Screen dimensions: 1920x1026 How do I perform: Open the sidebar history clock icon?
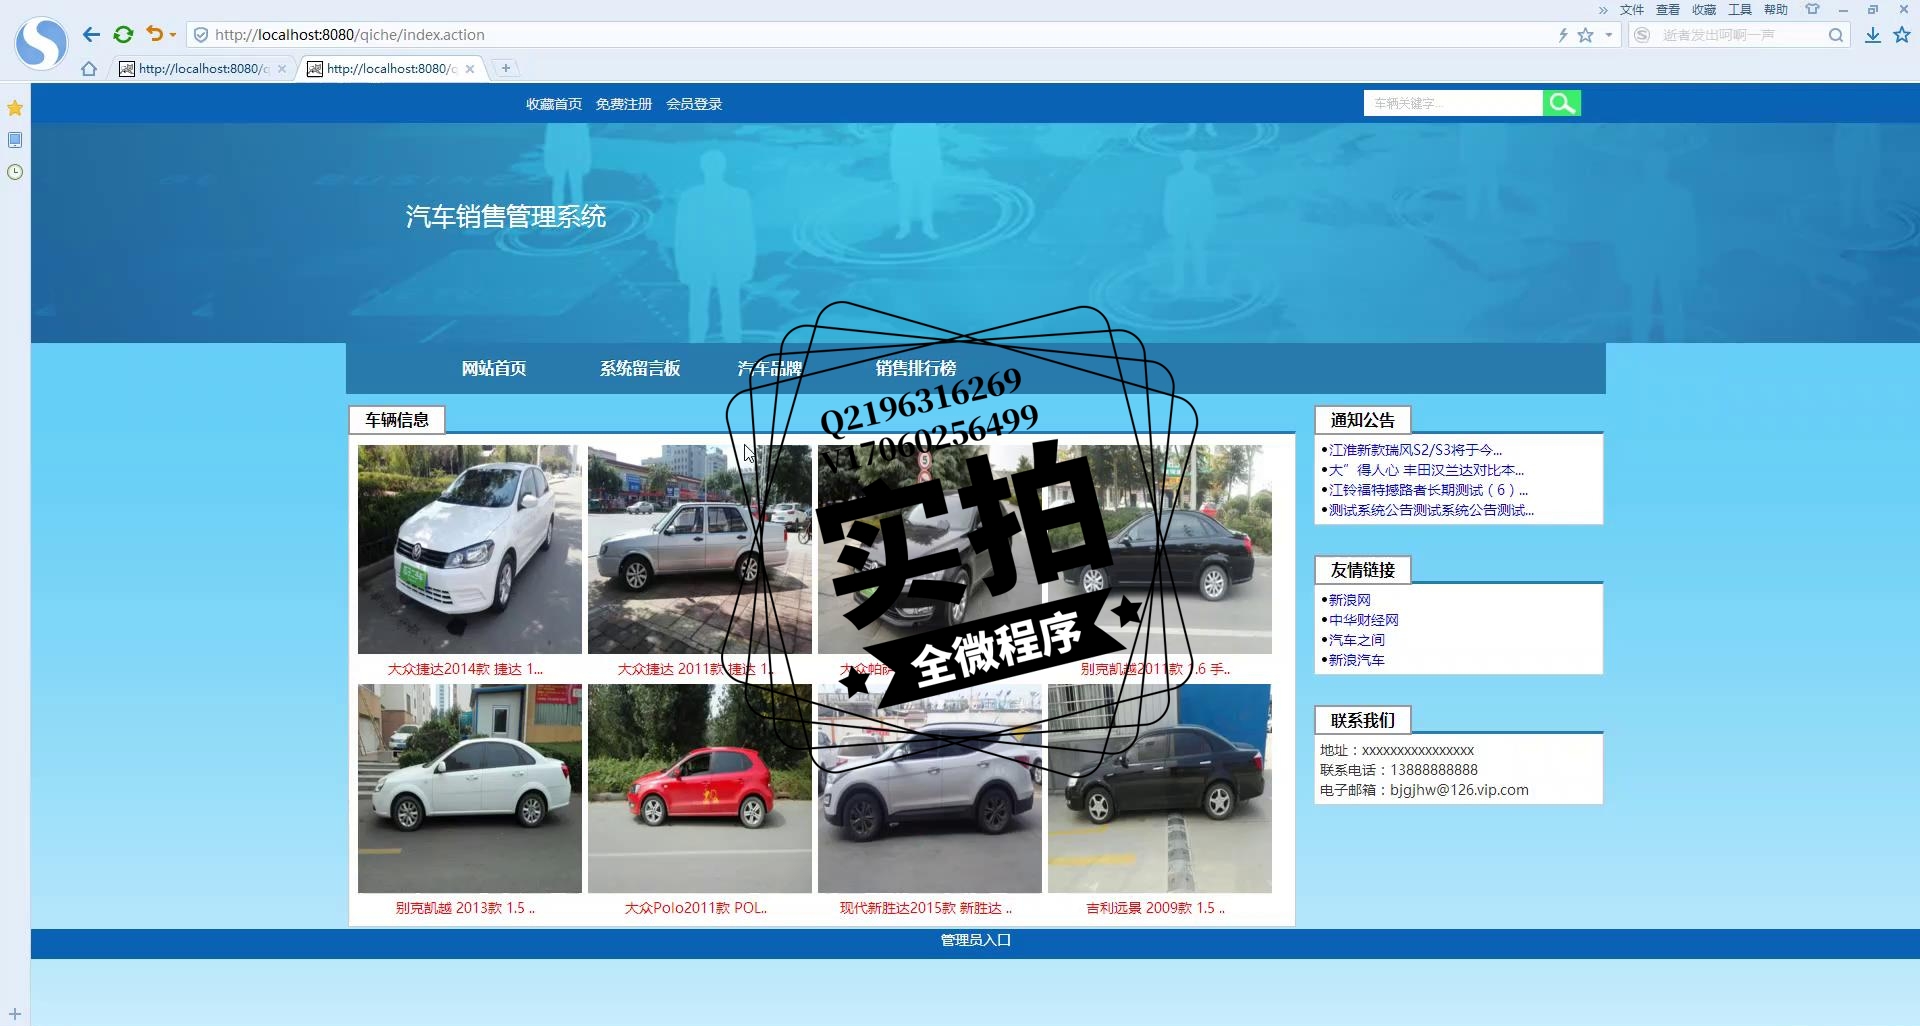point(15,172)
